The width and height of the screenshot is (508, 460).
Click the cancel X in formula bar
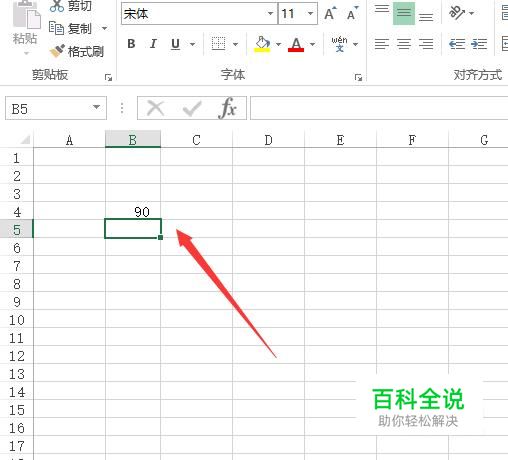pos(156,108)
